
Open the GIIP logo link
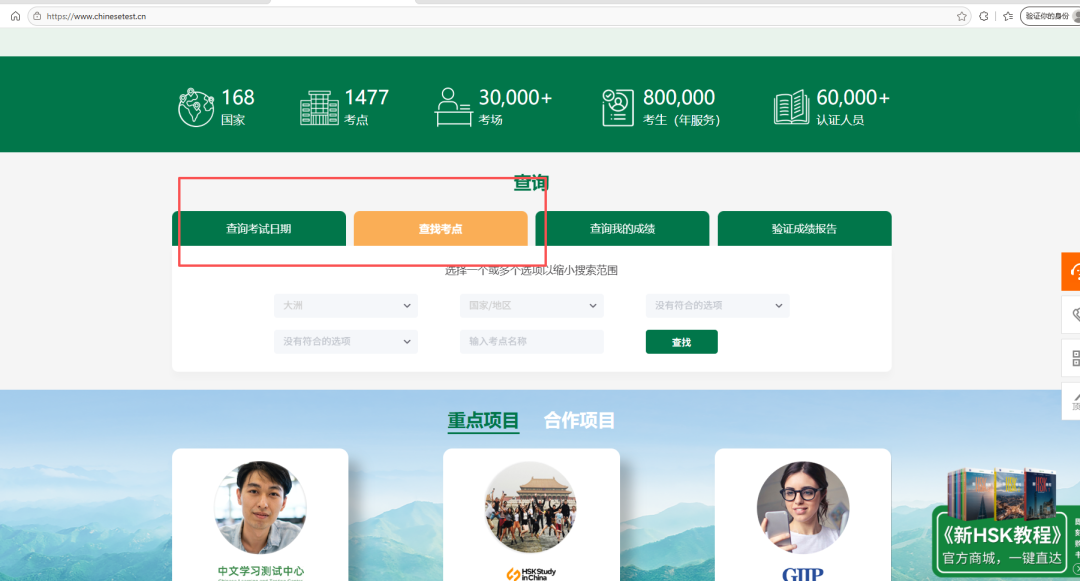point(803,574)
